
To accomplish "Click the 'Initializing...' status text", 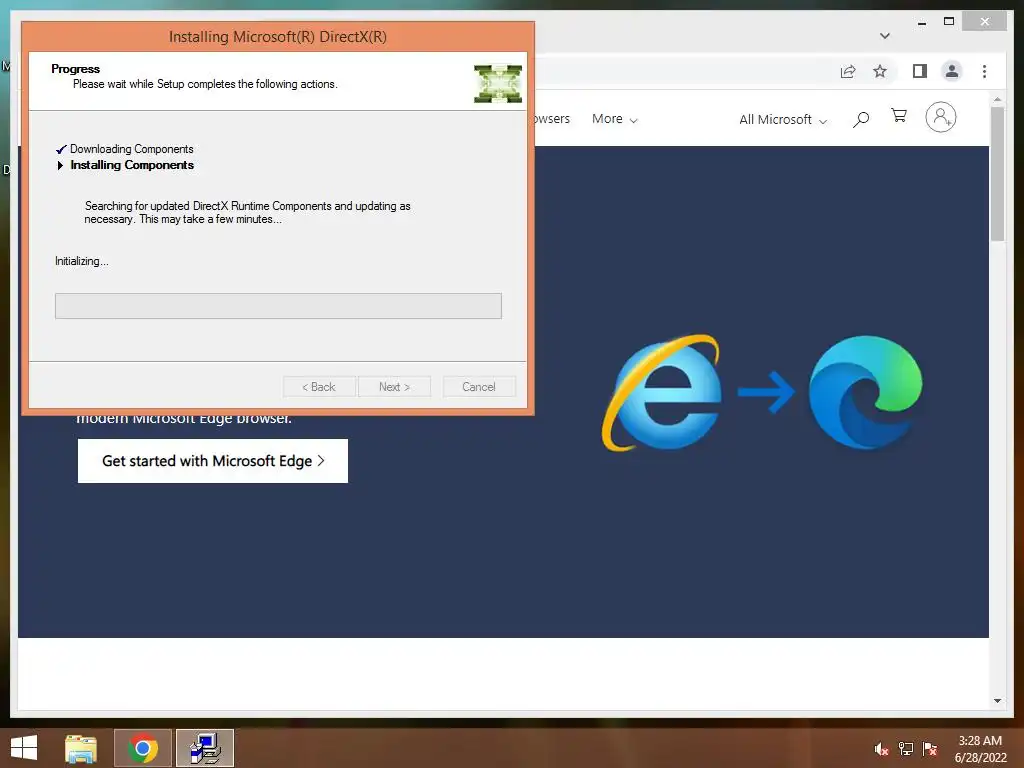I will tap(82, 261).
